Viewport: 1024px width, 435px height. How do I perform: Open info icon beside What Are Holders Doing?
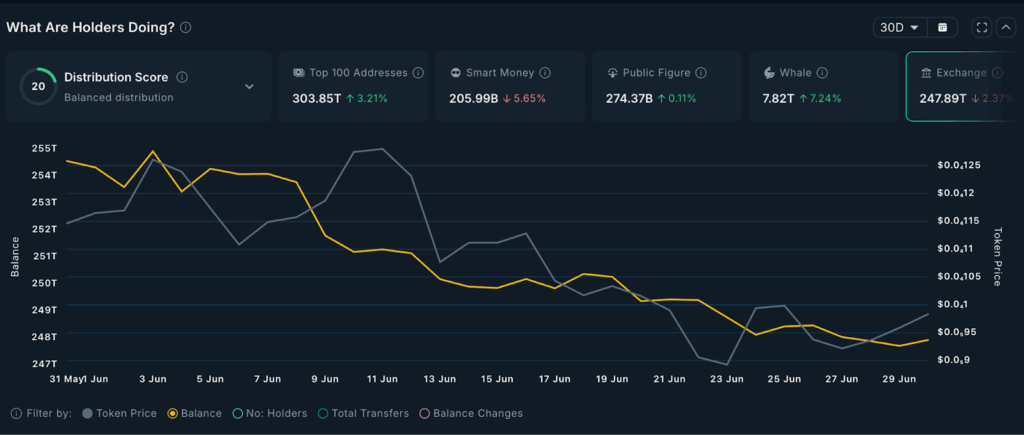(x=186, y=27)
